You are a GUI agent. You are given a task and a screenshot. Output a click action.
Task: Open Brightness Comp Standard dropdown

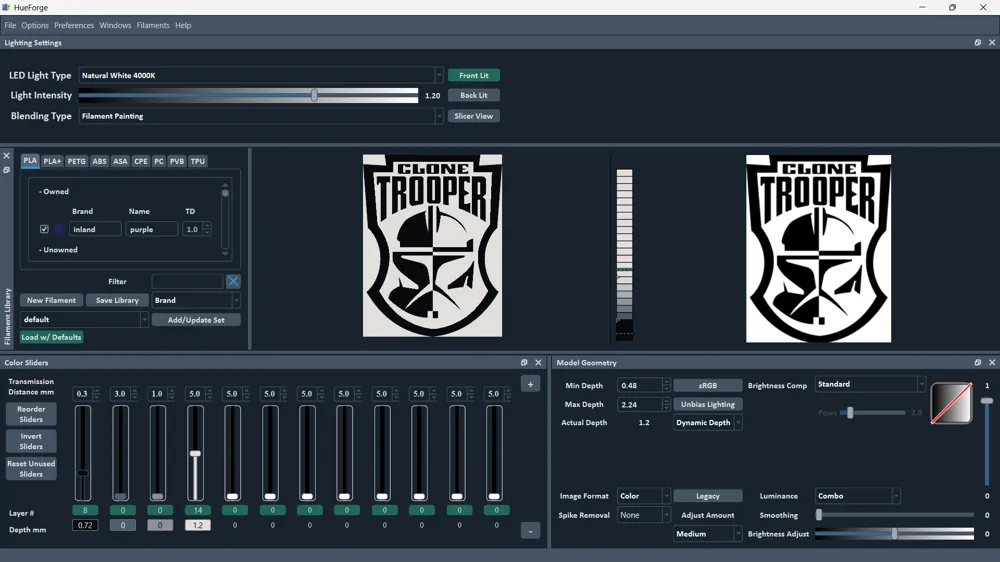(871, 384)
